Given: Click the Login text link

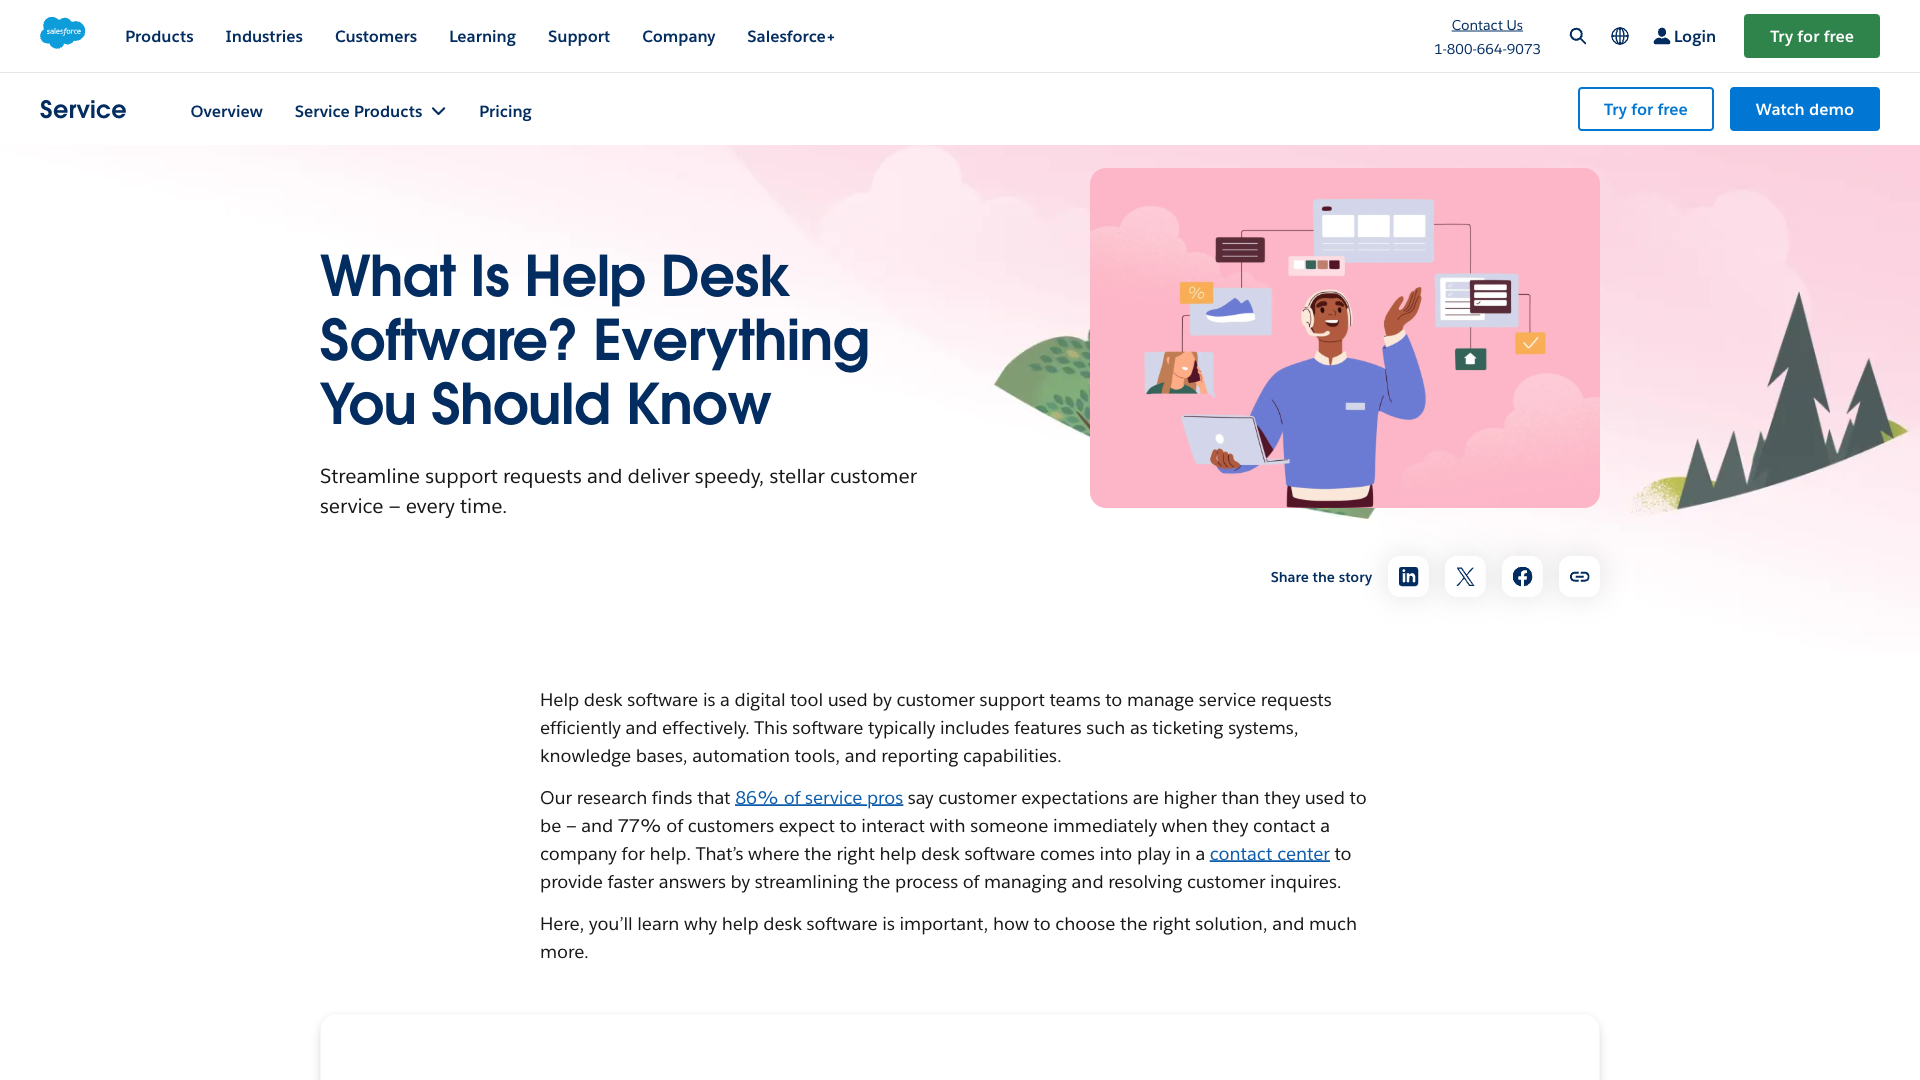Looking at the screenshot, I should click(1695, 36).
